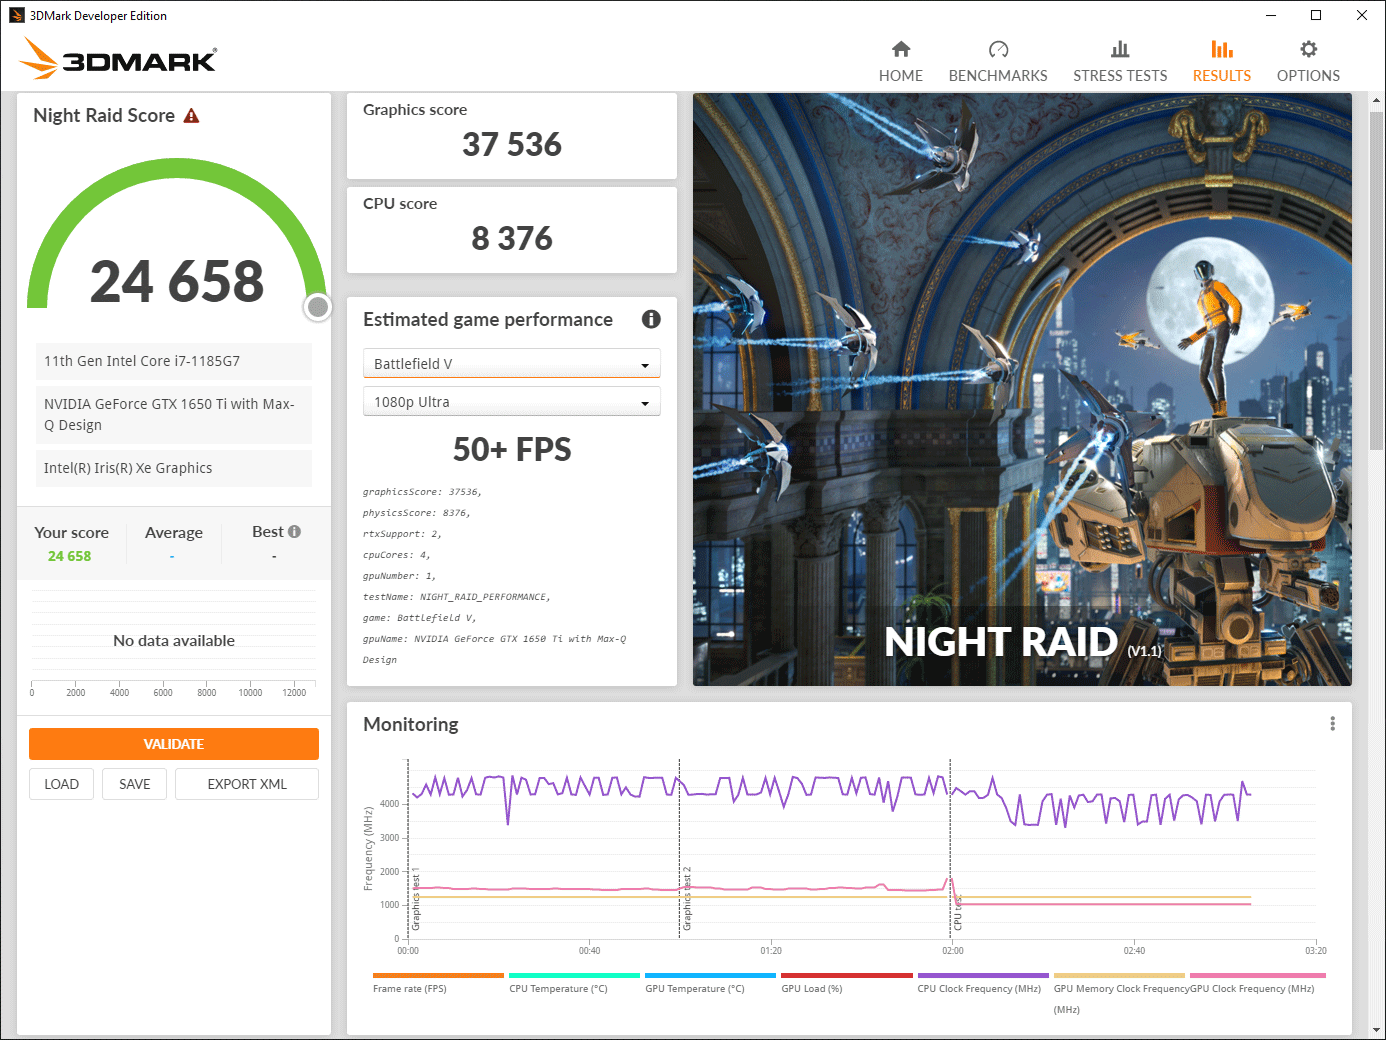Click the cpuCores: 4 detail line
Image resolution: width=1386 pixels, height=1040 pixels.
(397, 555)
